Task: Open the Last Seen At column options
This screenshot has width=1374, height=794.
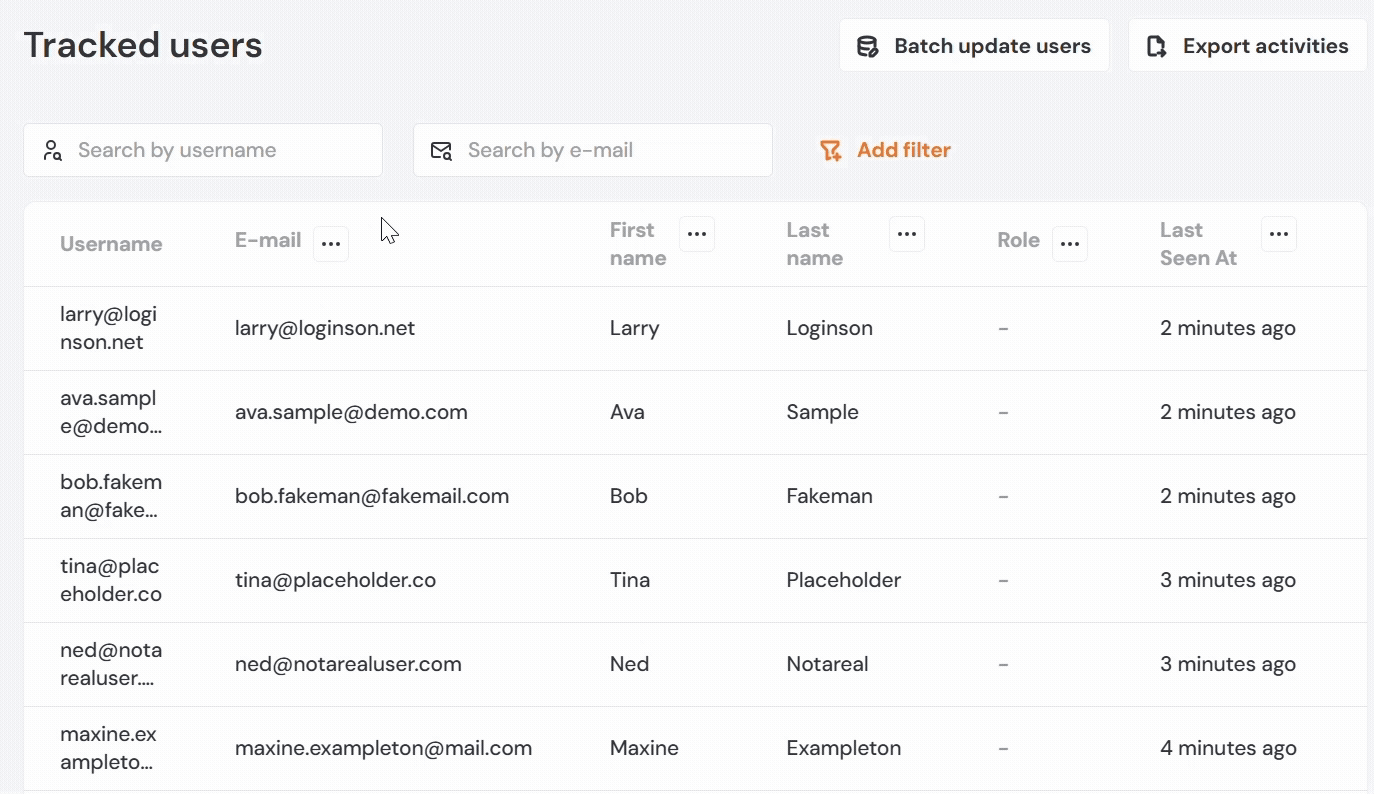Action: pos(1278,234)
